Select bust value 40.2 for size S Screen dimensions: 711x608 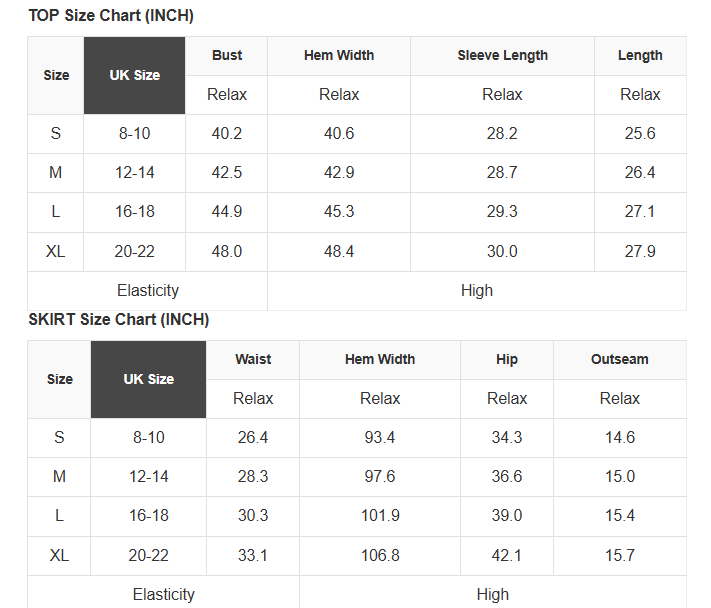(227, 133)
